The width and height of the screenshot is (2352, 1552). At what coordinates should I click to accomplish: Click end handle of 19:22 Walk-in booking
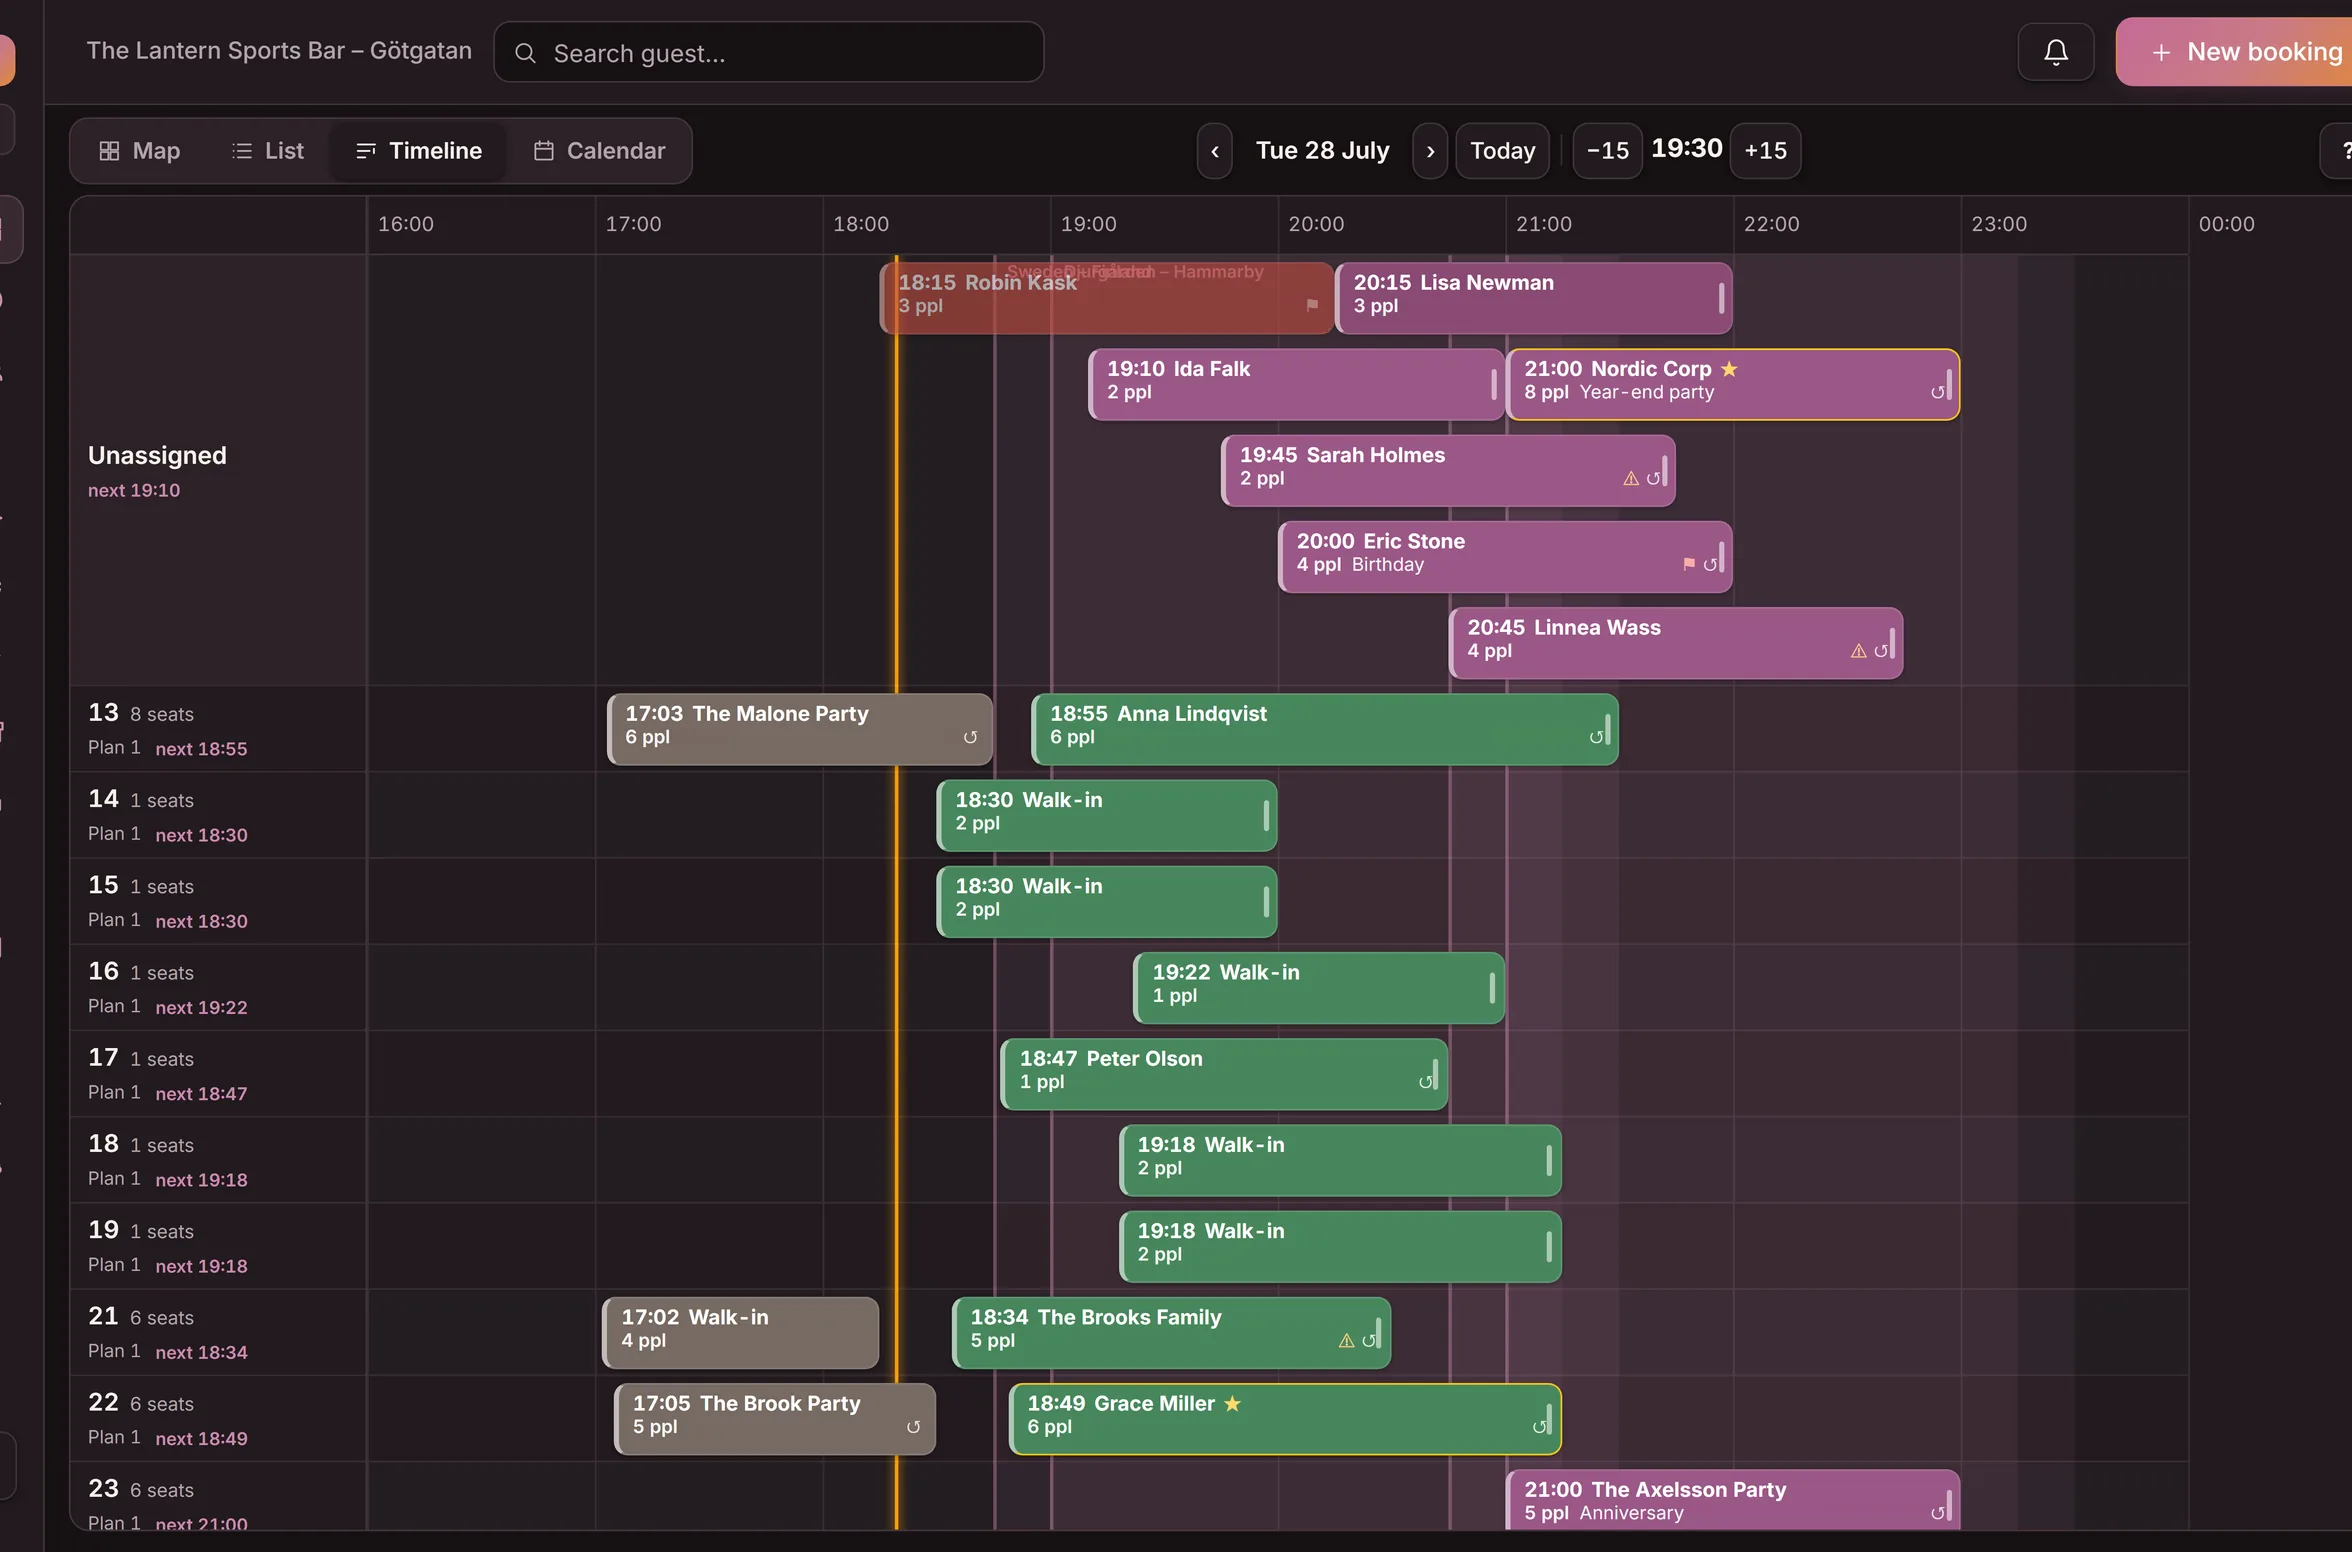(x=1492, y=988)
